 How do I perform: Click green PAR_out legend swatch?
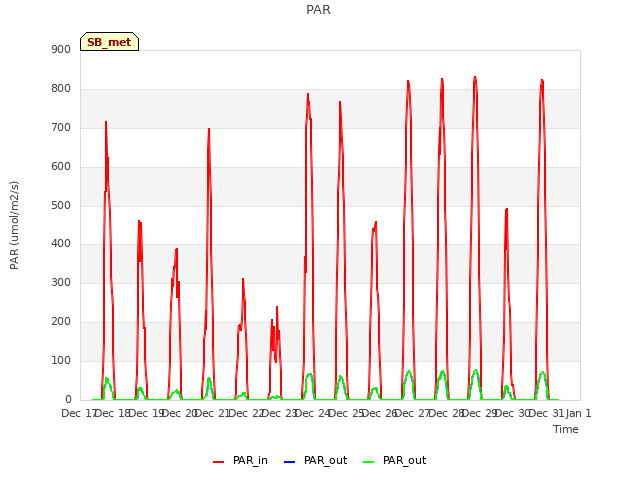pyautogui.click(x=369, y=462)
